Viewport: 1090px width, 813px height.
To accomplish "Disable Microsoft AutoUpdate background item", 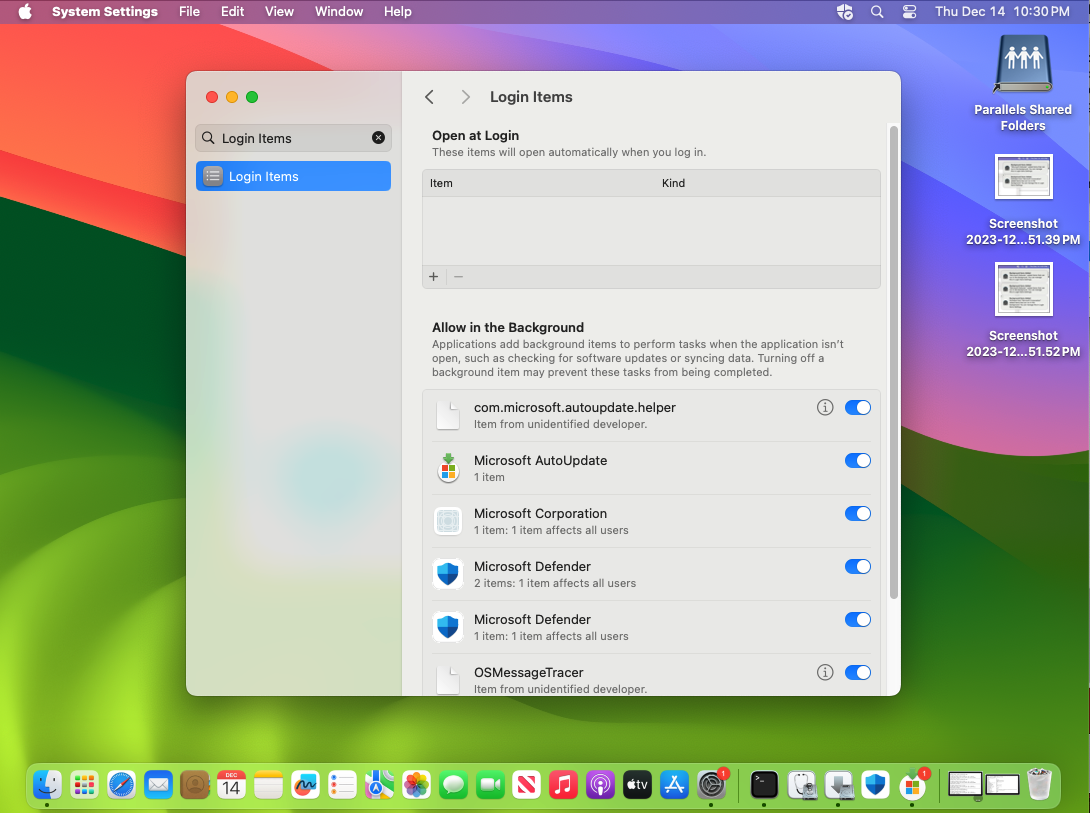I will pos(857,460).
